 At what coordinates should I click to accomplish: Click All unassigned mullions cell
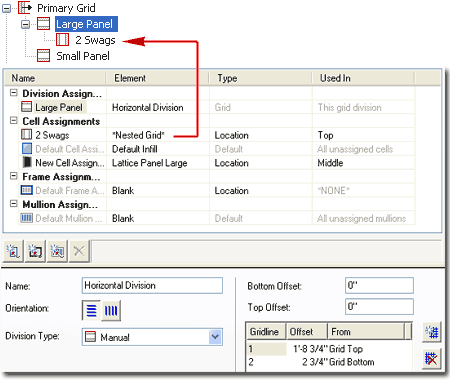tap(361, 218)
